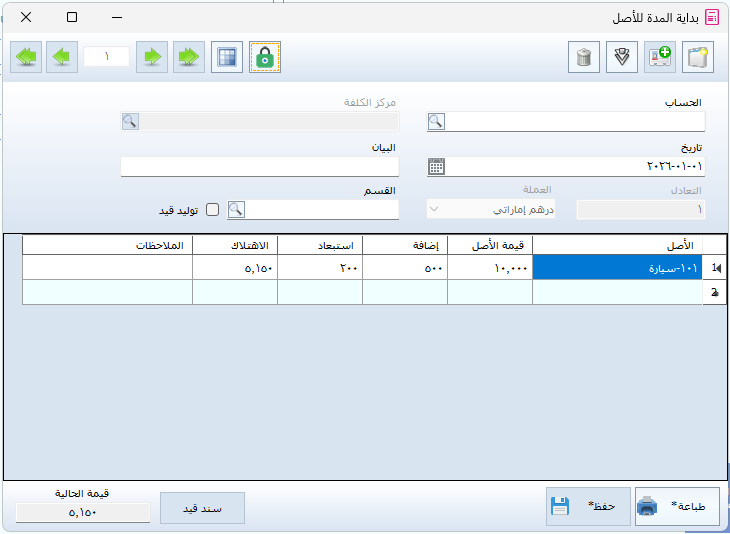Click the search icon in القسم field
This screenshot has width=730, height=534.
(x=237, y=210)
